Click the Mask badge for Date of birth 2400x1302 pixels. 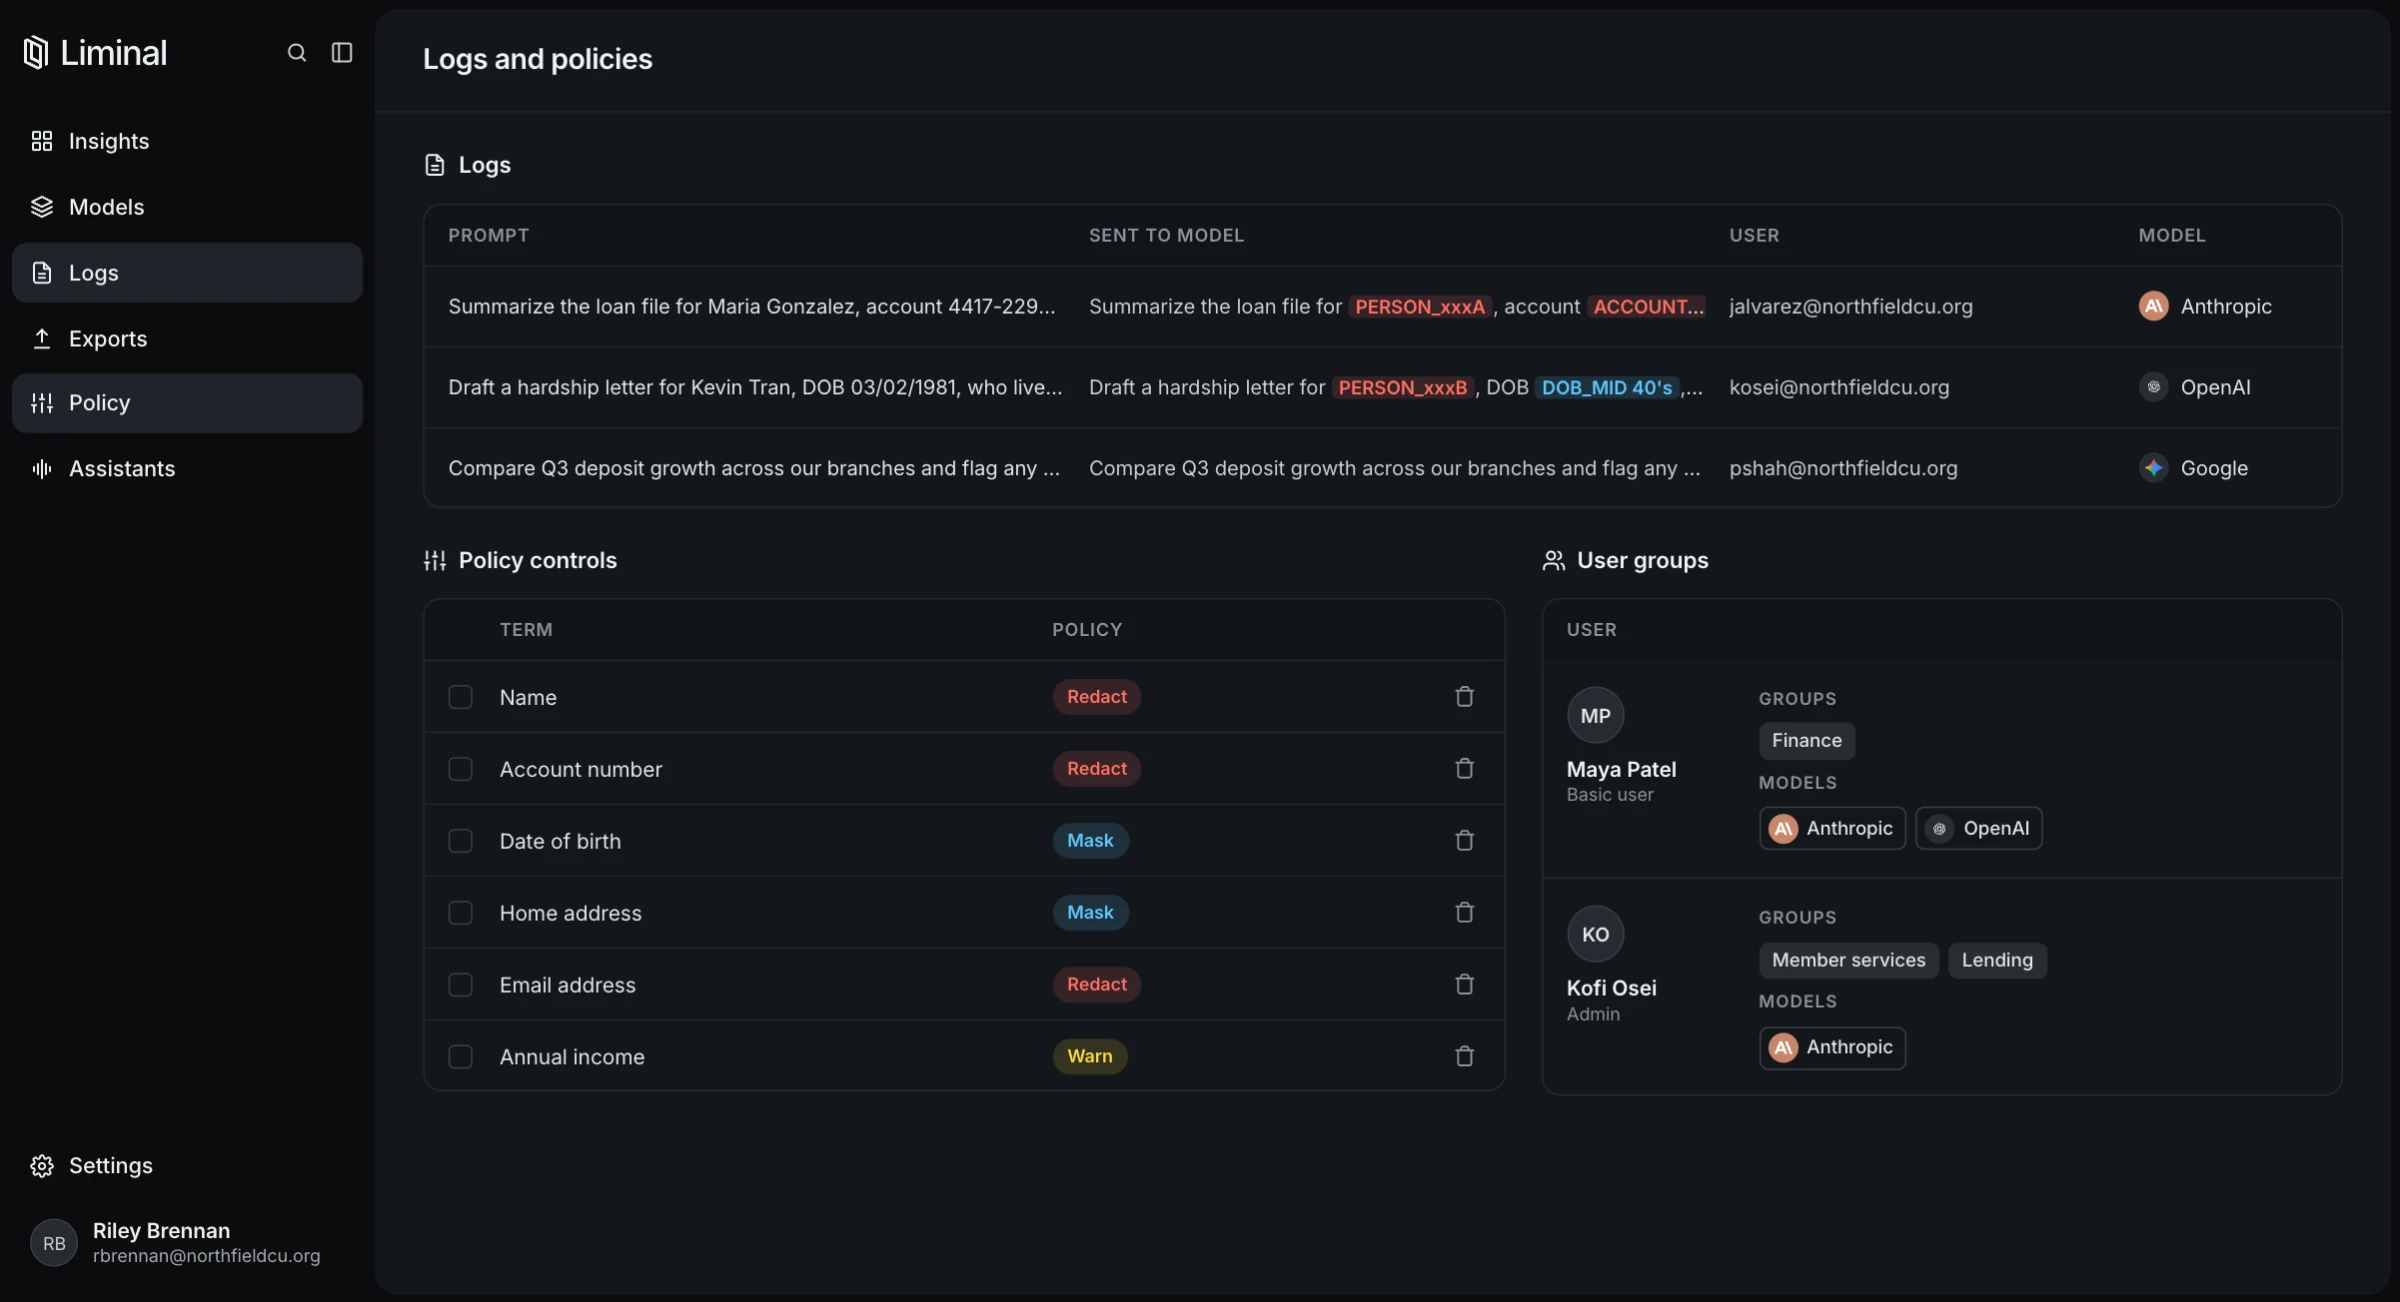pyautogui.click(x=1090, y=841)
